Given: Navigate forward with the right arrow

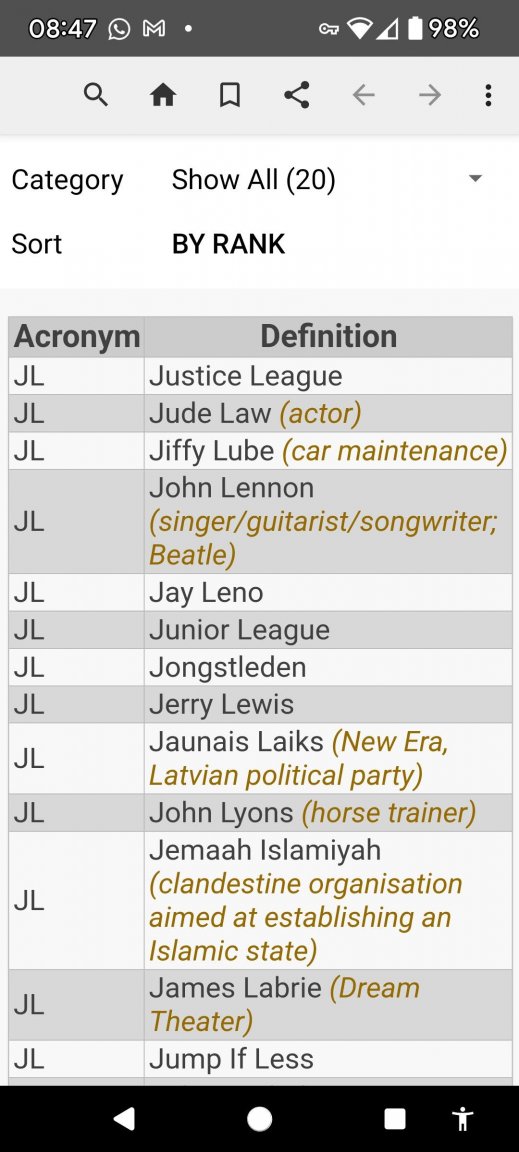Looking at the screenshot, I should click(430, 95).
